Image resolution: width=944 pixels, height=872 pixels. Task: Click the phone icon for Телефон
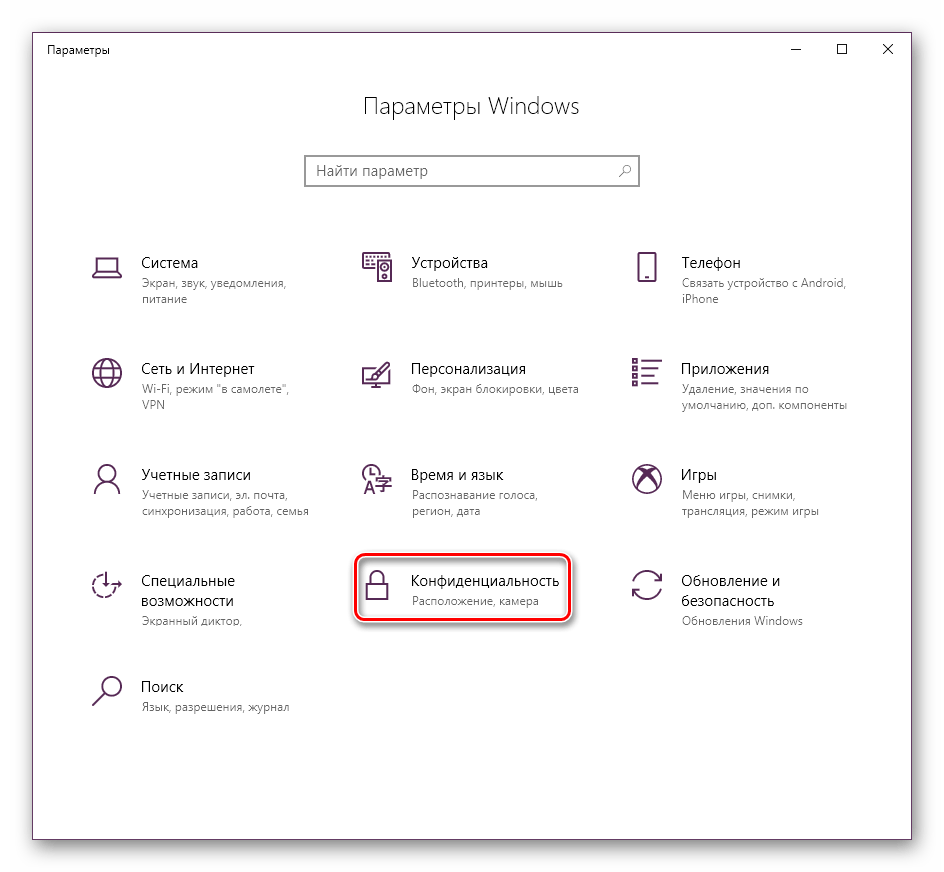[x=646, y=267]
